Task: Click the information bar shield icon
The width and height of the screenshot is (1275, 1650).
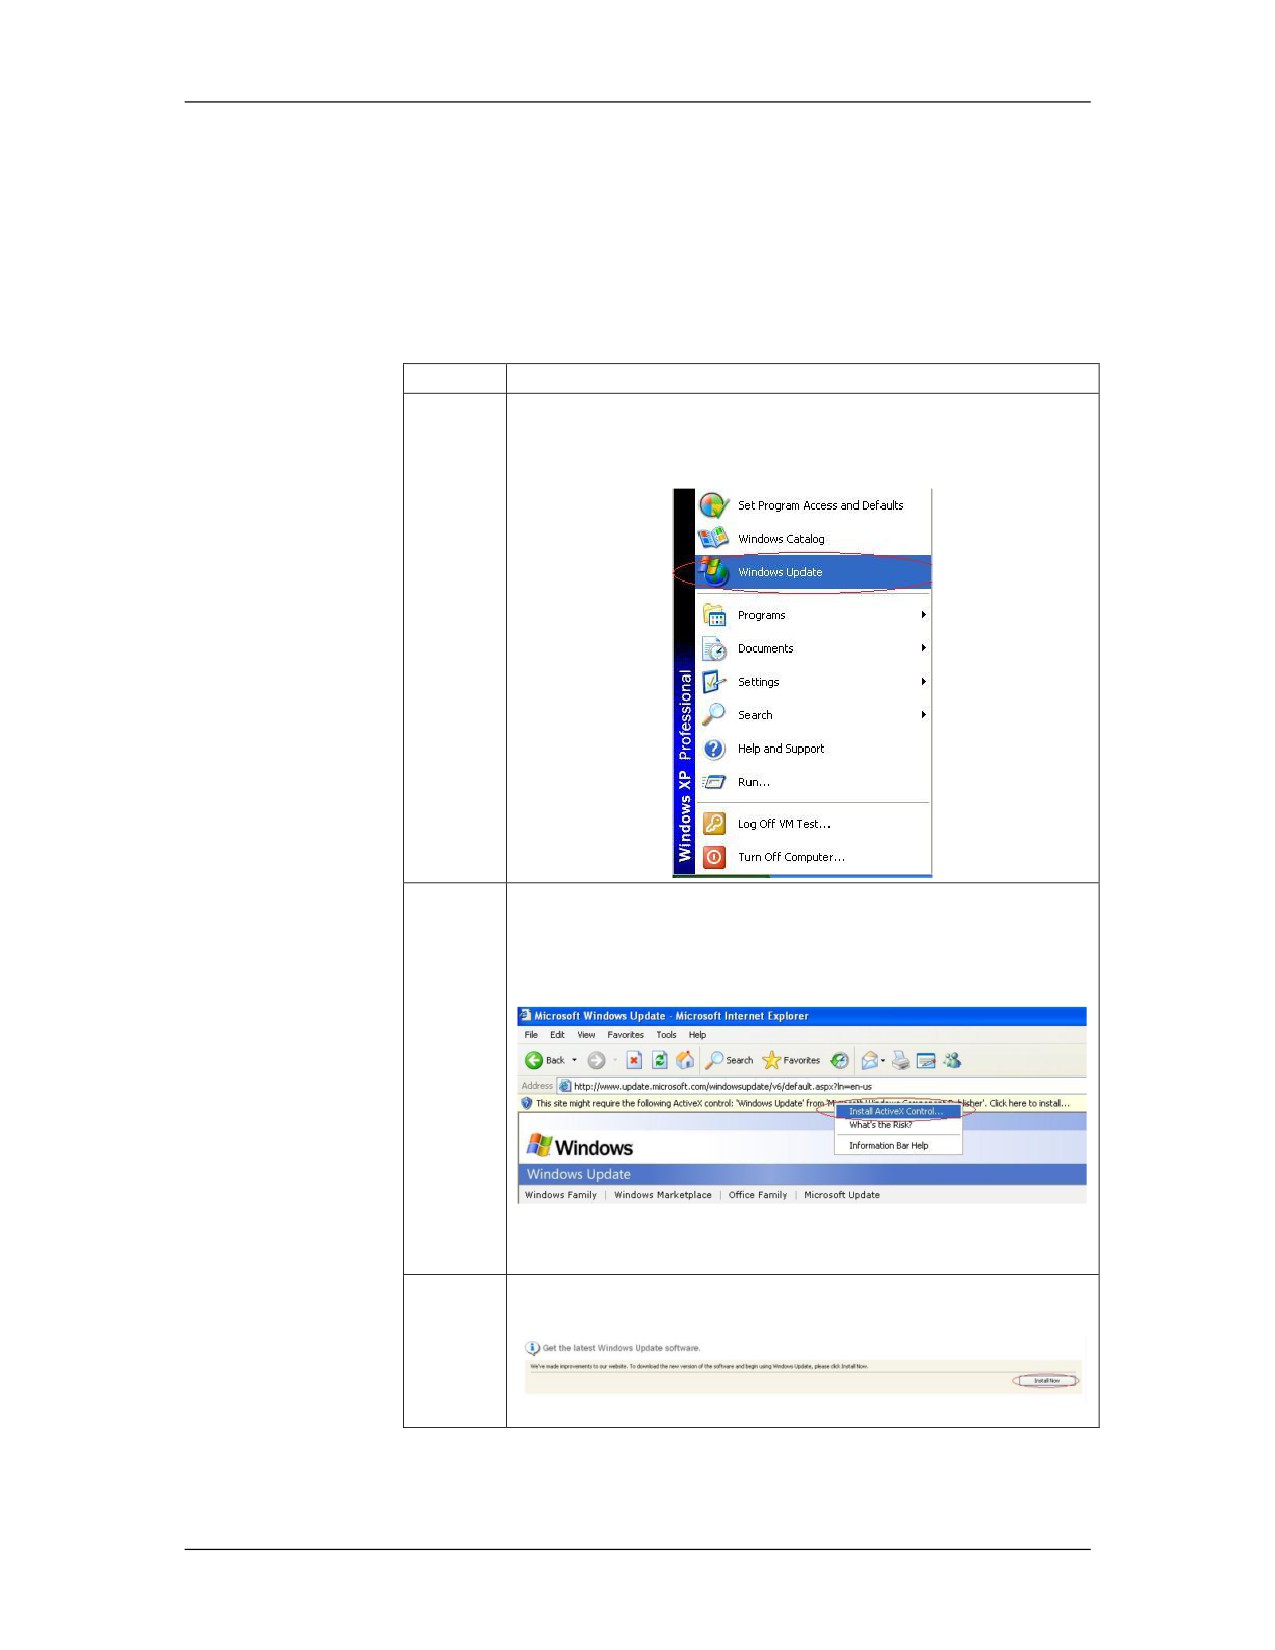Action: [527, 1103]
